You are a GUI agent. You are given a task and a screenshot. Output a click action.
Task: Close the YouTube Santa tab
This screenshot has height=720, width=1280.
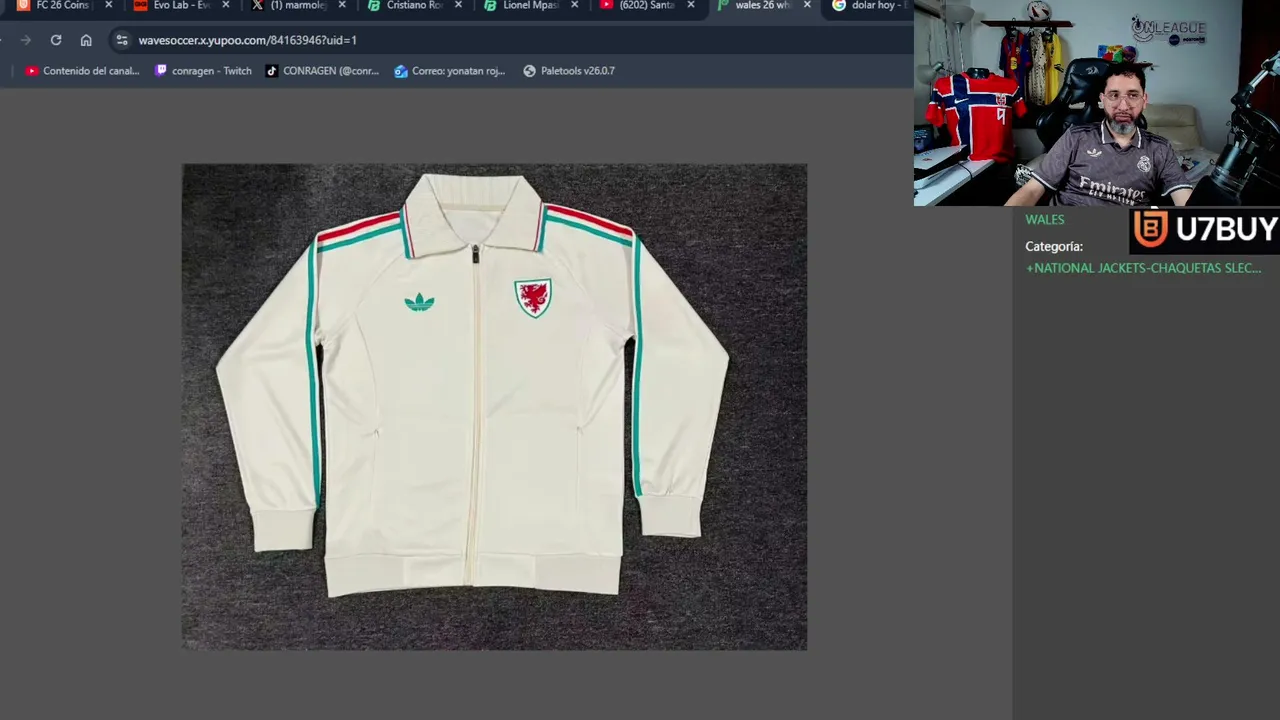click(691, 5)
